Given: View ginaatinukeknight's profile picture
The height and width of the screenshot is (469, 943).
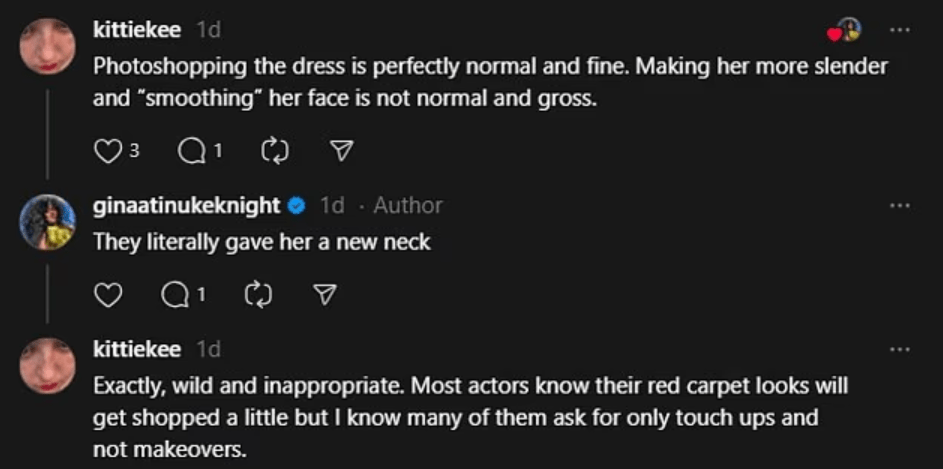Looking at the screenshot, I should (47, 221).
